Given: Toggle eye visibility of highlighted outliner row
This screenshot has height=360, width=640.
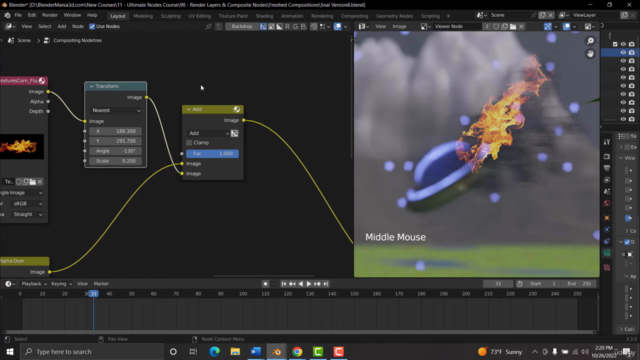Looking at the screenshot, I should tap(623, 52).
